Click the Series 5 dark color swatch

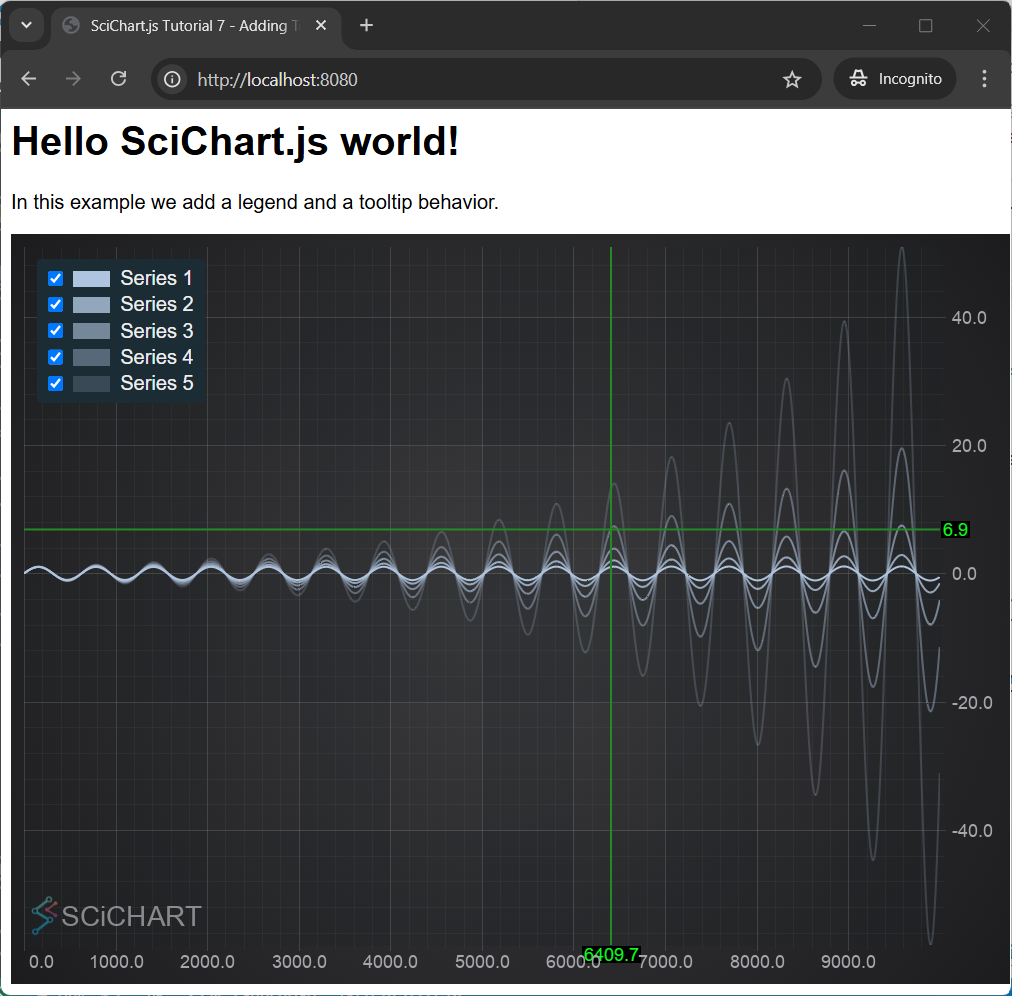(91, 384)
